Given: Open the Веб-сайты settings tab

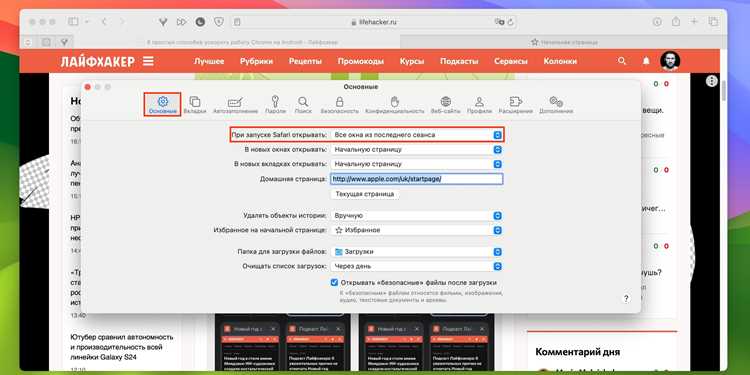Looking at the screenshot, I should coord(445,105).
